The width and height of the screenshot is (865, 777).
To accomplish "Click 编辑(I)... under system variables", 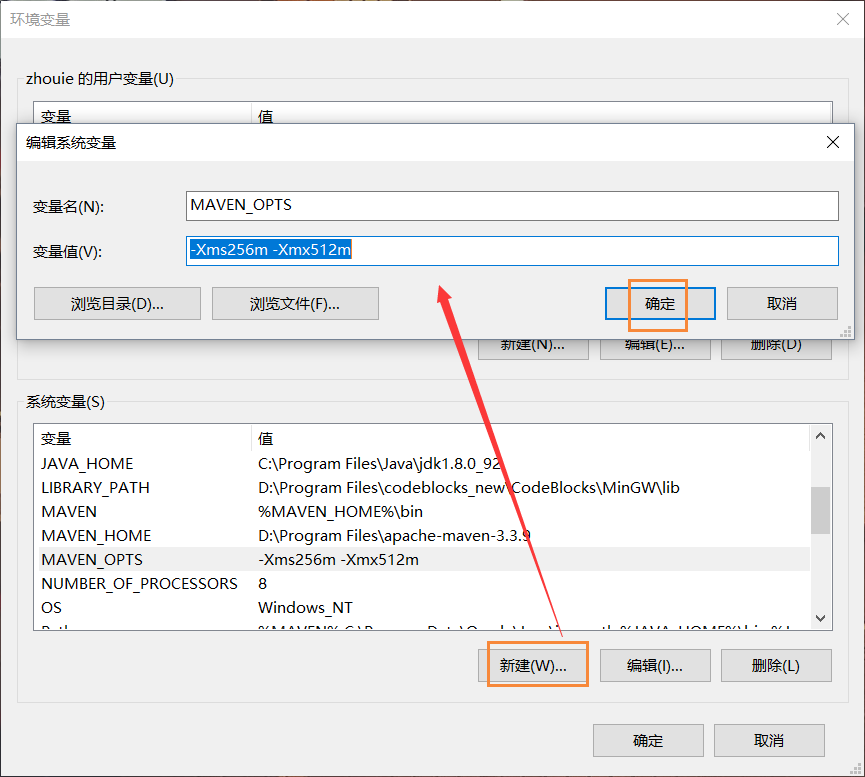I will [x=655, y=666].
